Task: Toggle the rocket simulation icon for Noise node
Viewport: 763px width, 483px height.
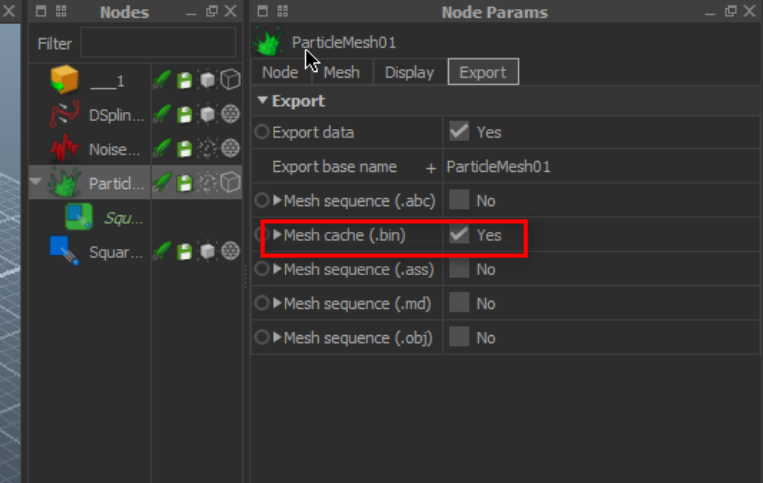Action: pos(164,149)
